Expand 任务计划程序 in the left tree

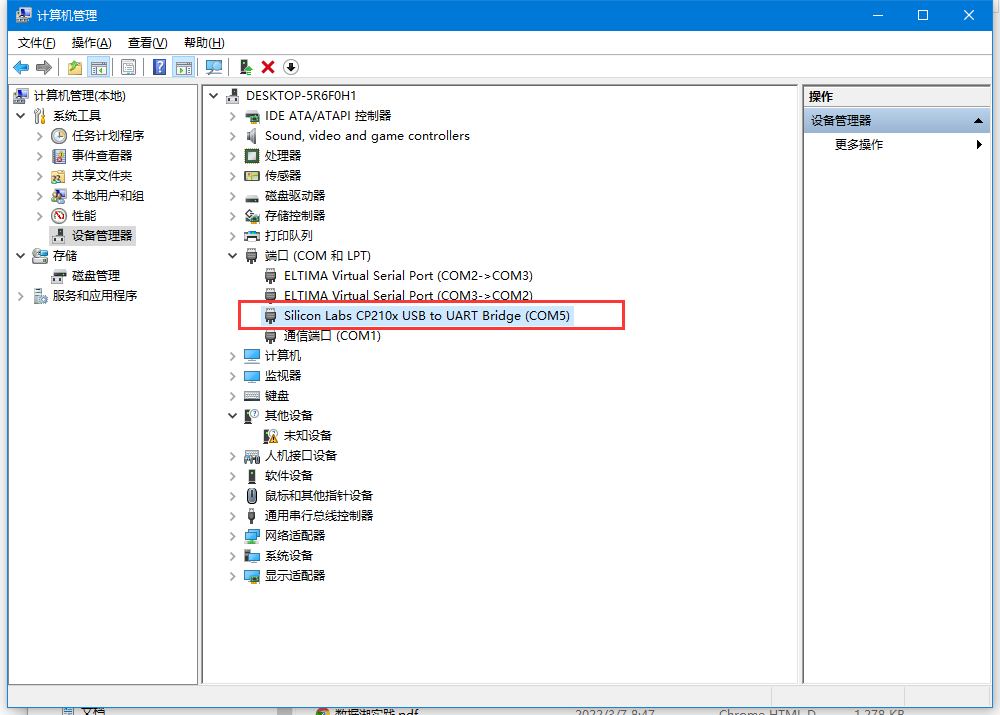[x=40, y=136]
